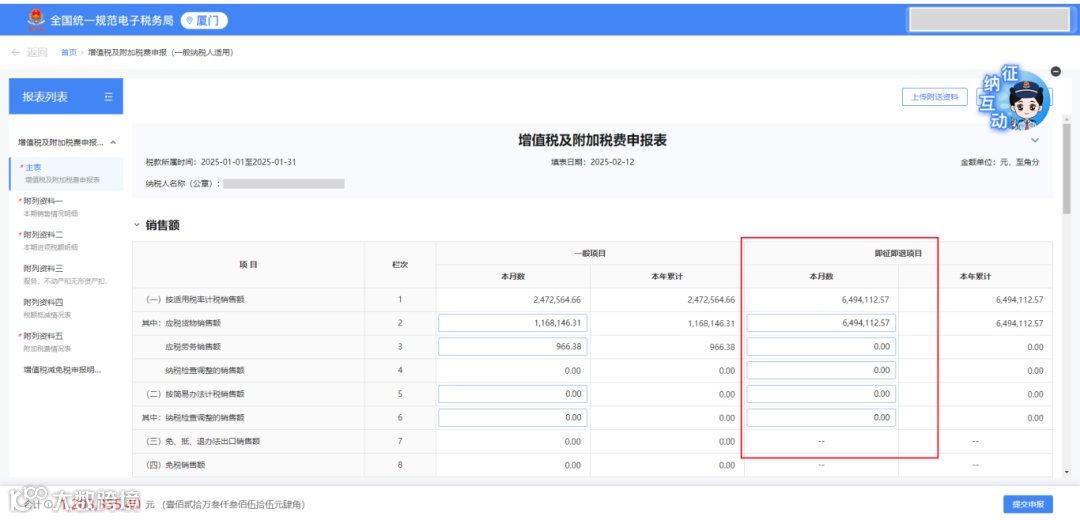This screenshot has width=1080, height=520.
Task: Edit 应税货物销售额 即征即退 本月数 field
Action: click(x=821, y=323)
